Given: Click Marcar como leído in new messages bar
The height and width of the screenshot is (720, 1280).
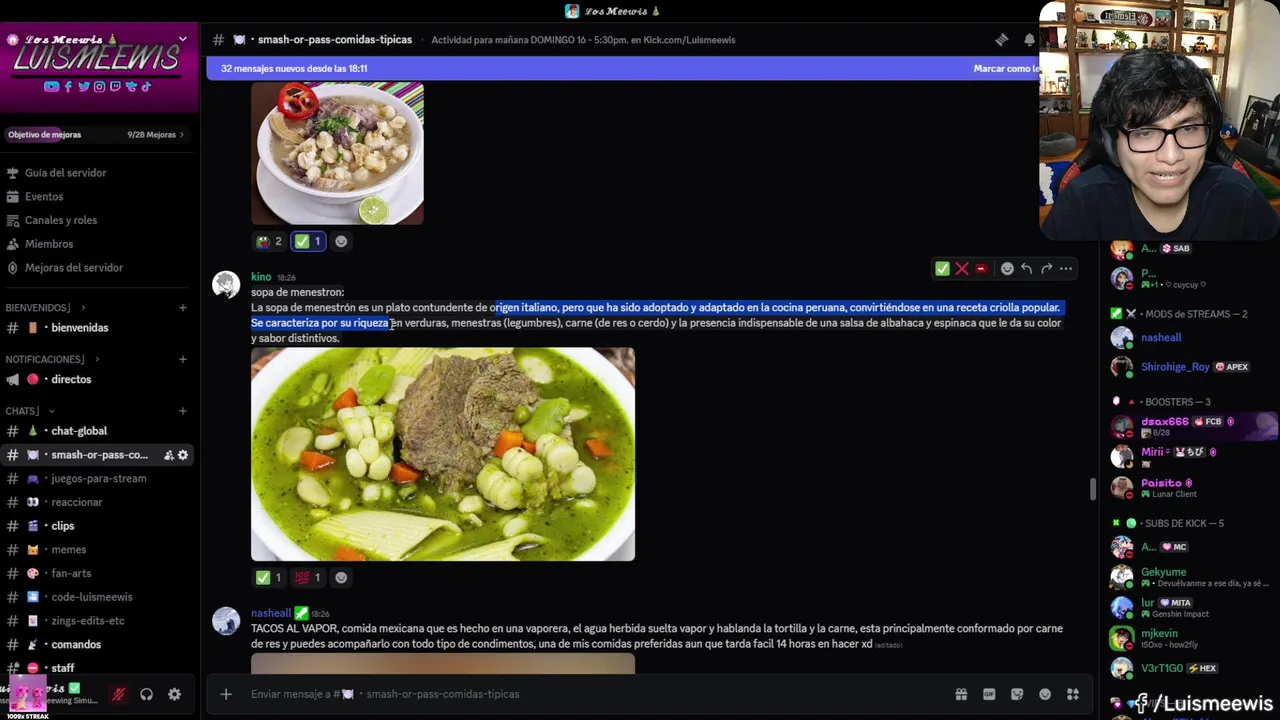Looking at the screenshot, I should [1006, 69].
